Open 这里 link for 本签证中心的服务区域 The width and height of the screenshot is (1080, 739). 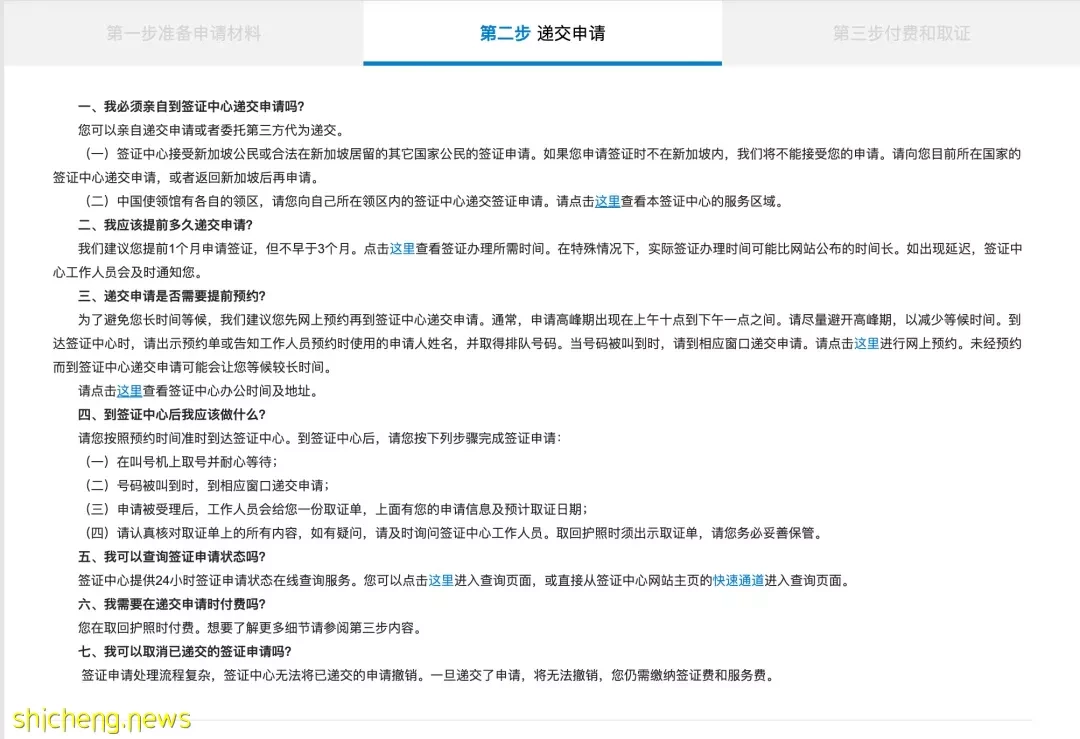click(608, 201)
